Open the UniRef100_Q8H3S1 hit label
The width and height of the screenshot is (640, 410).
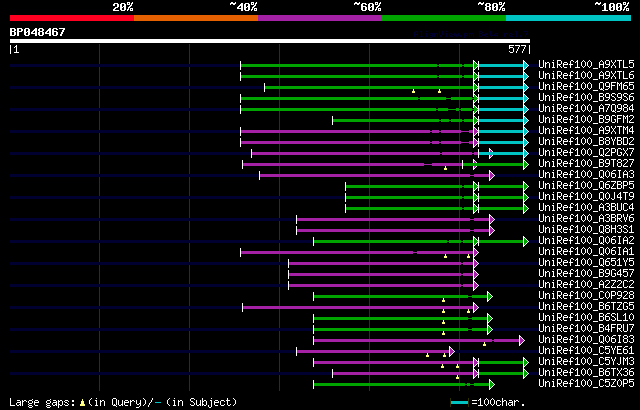(586, 230)
